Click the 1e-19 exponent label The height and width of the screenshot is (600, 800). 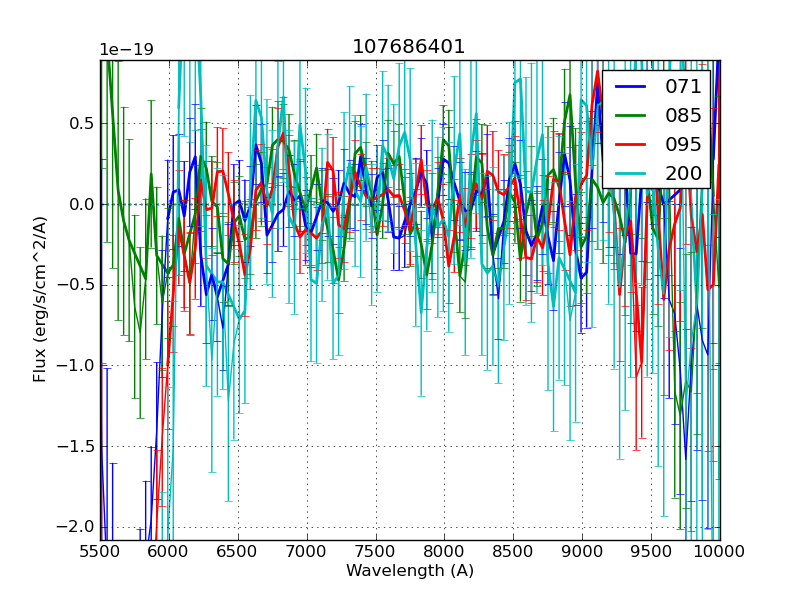(126, 50)
